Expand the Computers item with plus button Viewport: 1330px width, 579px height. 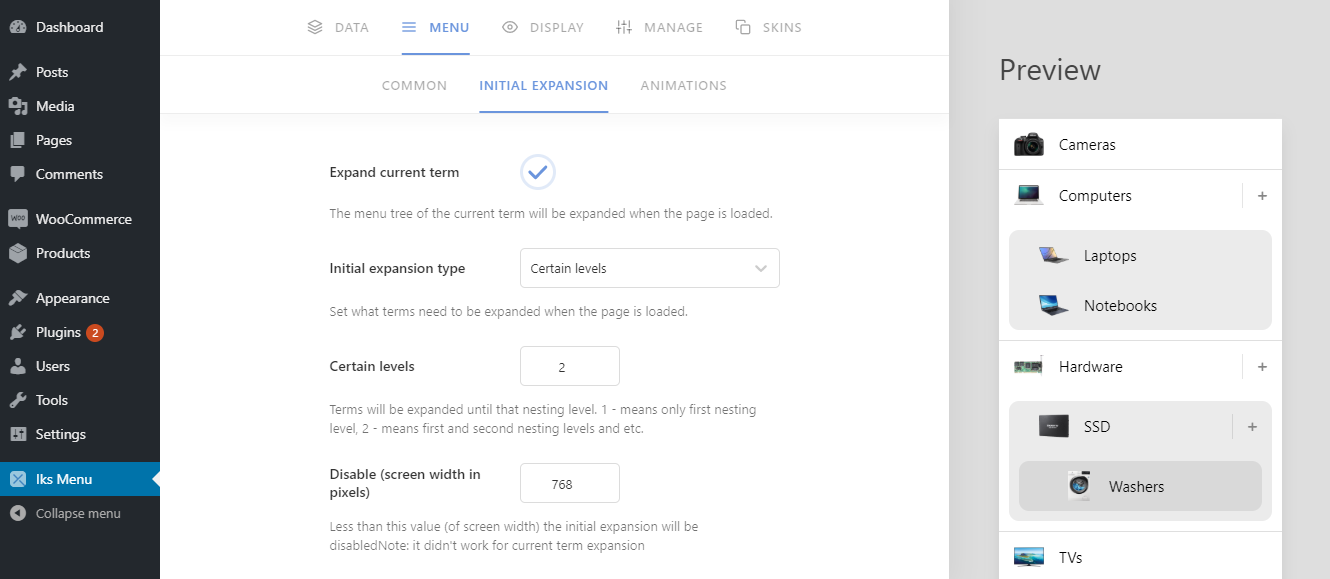click(1262, 196)
